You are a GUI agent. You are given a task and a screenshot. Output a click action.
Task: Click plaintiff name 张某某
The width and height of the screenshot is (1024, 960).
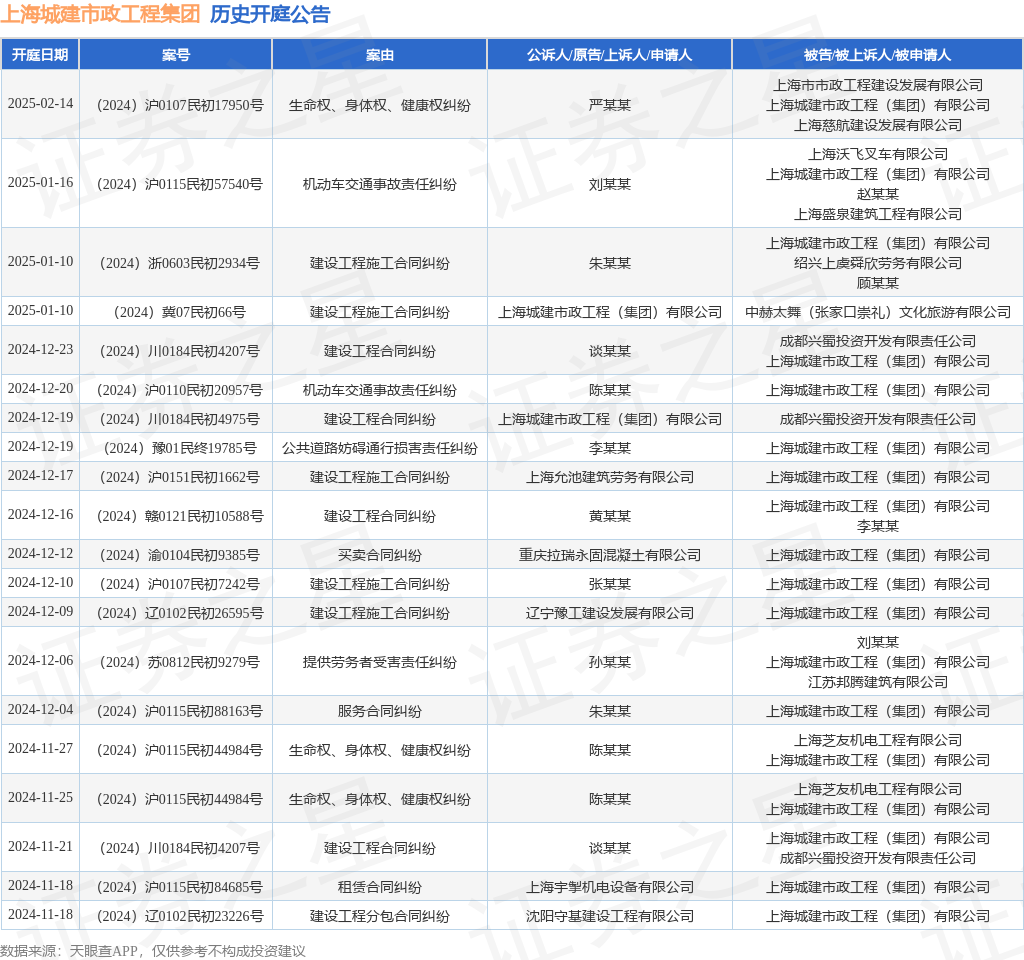[x=610, y=584]
